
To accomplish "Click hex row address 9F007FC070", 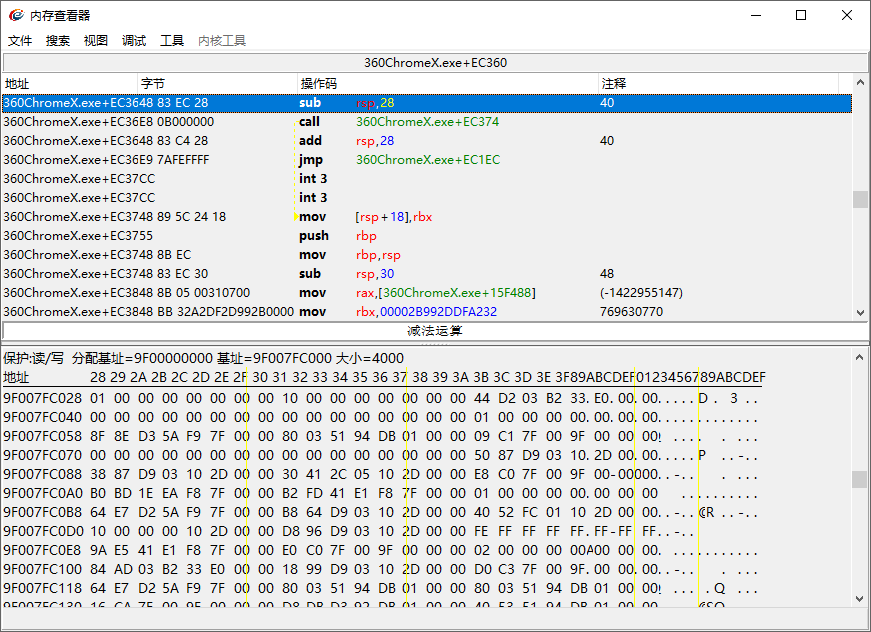I will [43, 455].
